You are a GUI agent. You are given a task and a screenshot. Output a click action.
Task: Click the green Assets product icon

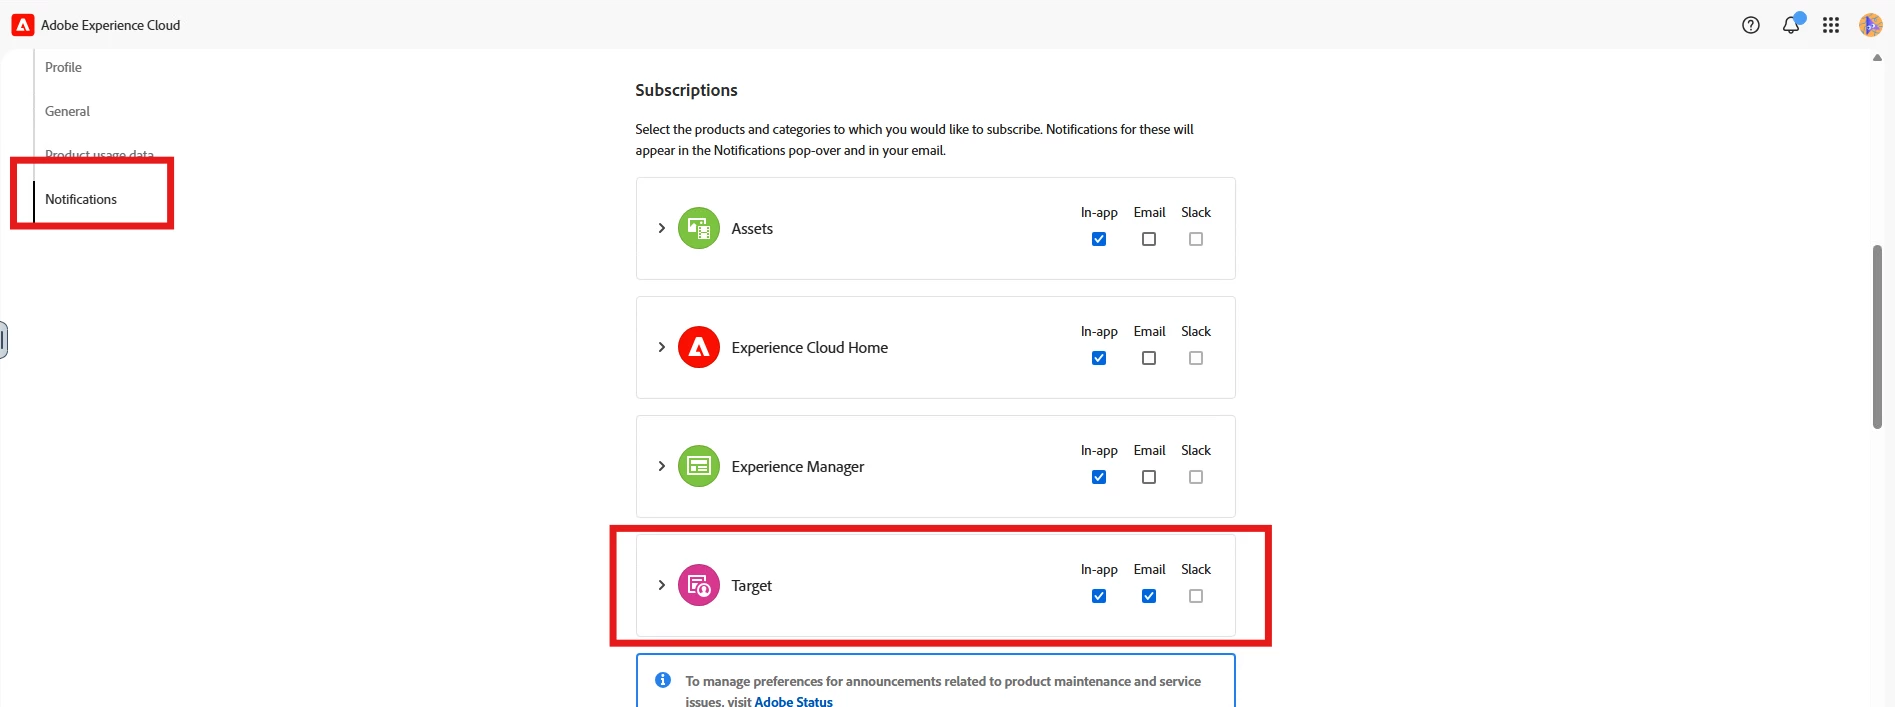tap(699, 228)
